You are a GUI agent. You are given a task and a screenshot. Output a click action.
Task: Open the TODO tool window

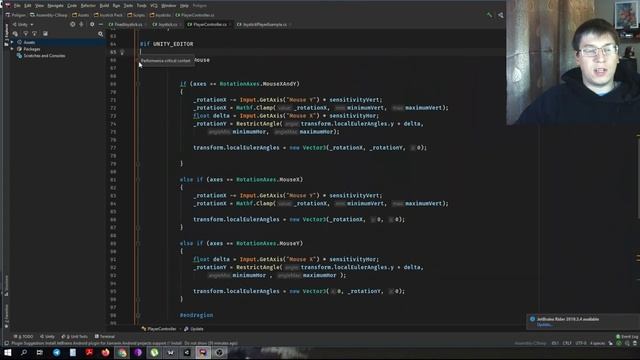pyautogui.click(x=23, y=336)
